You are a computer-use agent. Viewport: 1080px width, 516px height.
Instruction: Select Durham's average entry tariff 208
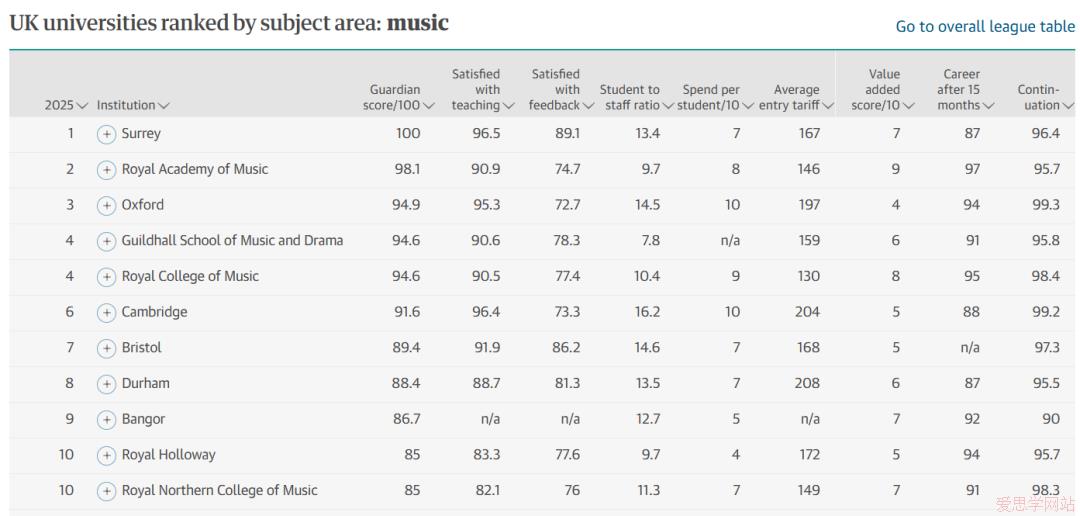[807, 384]
